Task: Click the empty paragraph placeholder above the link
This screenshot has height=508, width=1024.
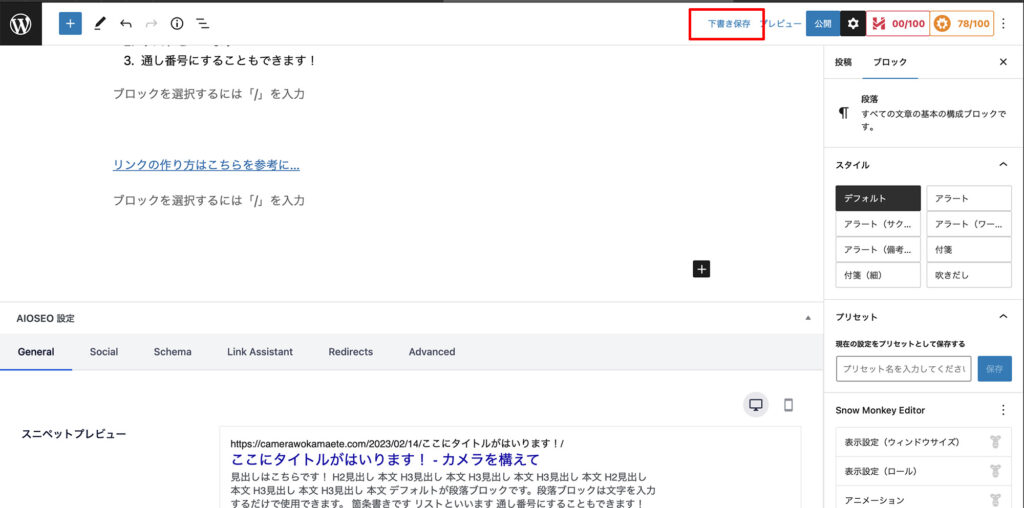Action: click(x=209, y=94)
